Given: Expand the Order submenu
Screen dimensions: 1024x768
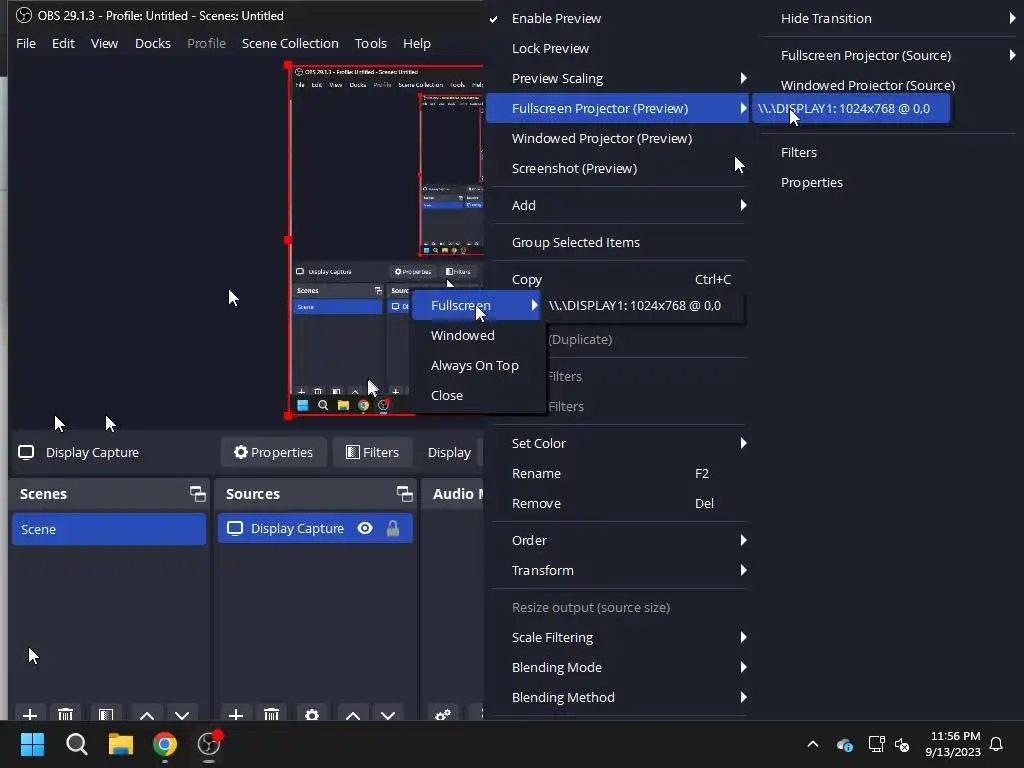Looking at the screenshot, I should [x=618, y=540].
